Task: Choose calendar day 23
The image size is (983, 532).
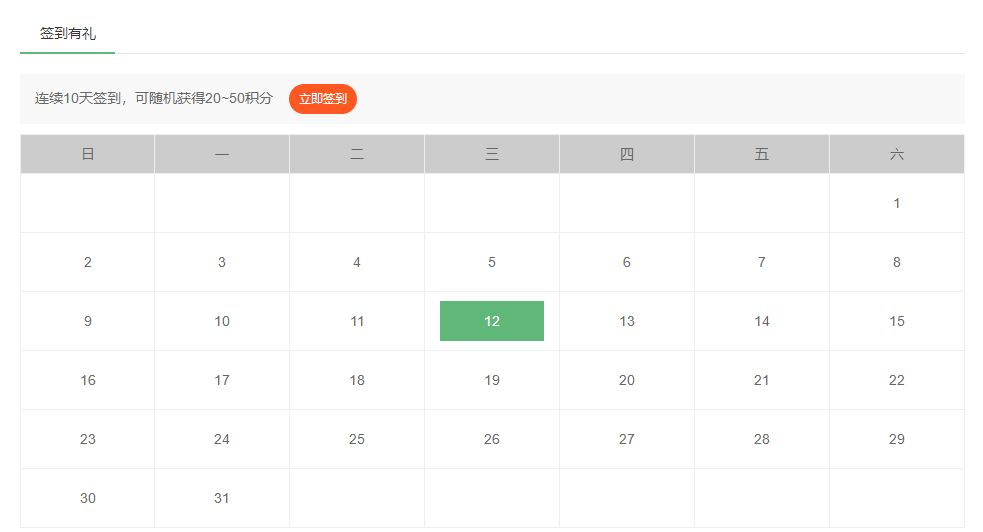Action: 88,439
